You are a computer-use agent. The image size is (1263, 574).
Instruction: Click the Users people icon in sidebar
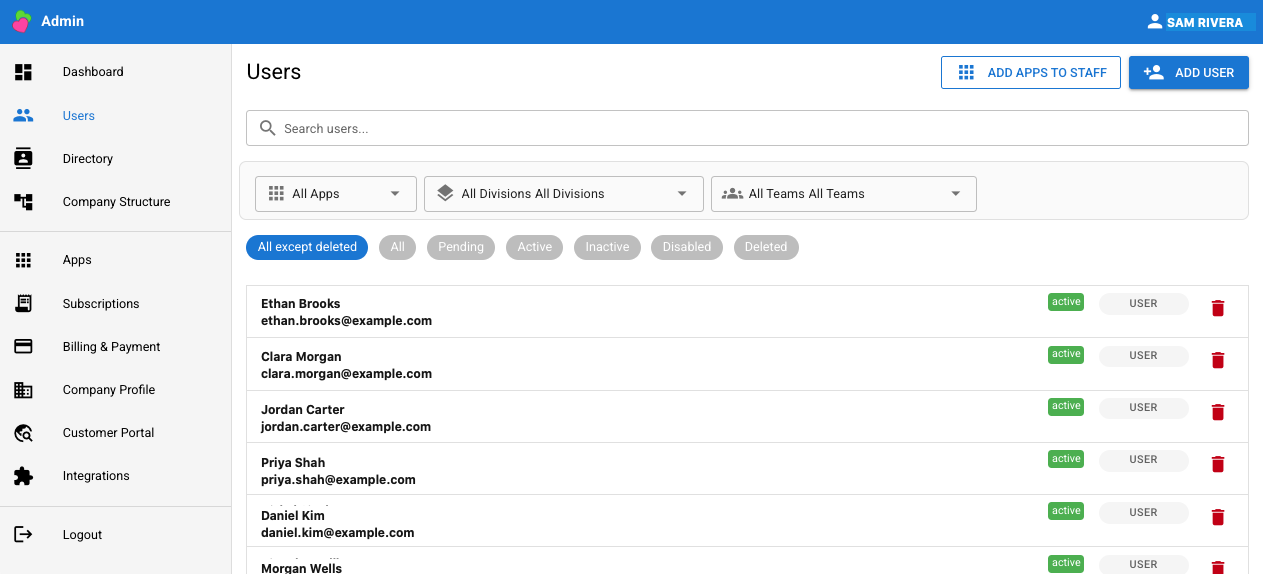coord(23,116)
